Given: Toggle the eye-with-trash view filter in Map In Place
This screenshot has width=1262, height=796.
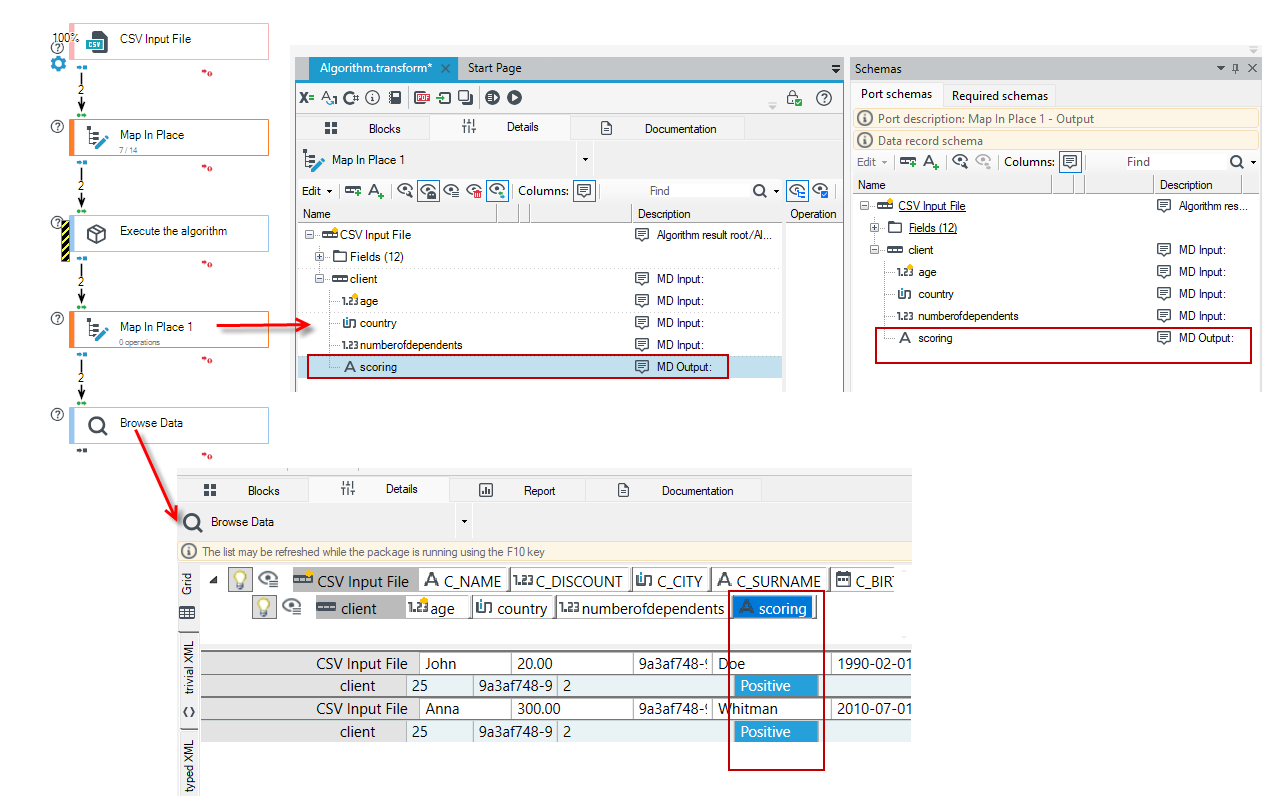Looking at the screenshot, I should pyautogui.click(x=475, y=190).
